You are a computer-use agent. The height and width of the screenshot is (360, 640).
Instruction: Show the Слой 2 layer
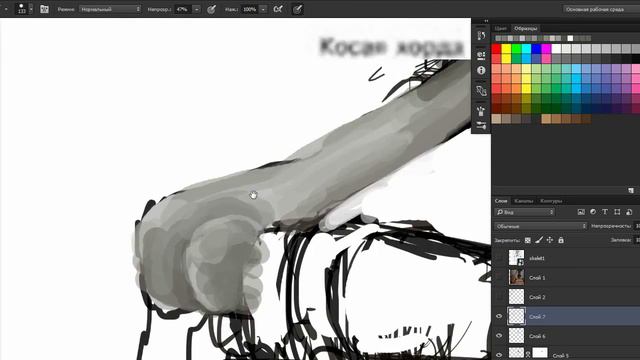point(499,297)
